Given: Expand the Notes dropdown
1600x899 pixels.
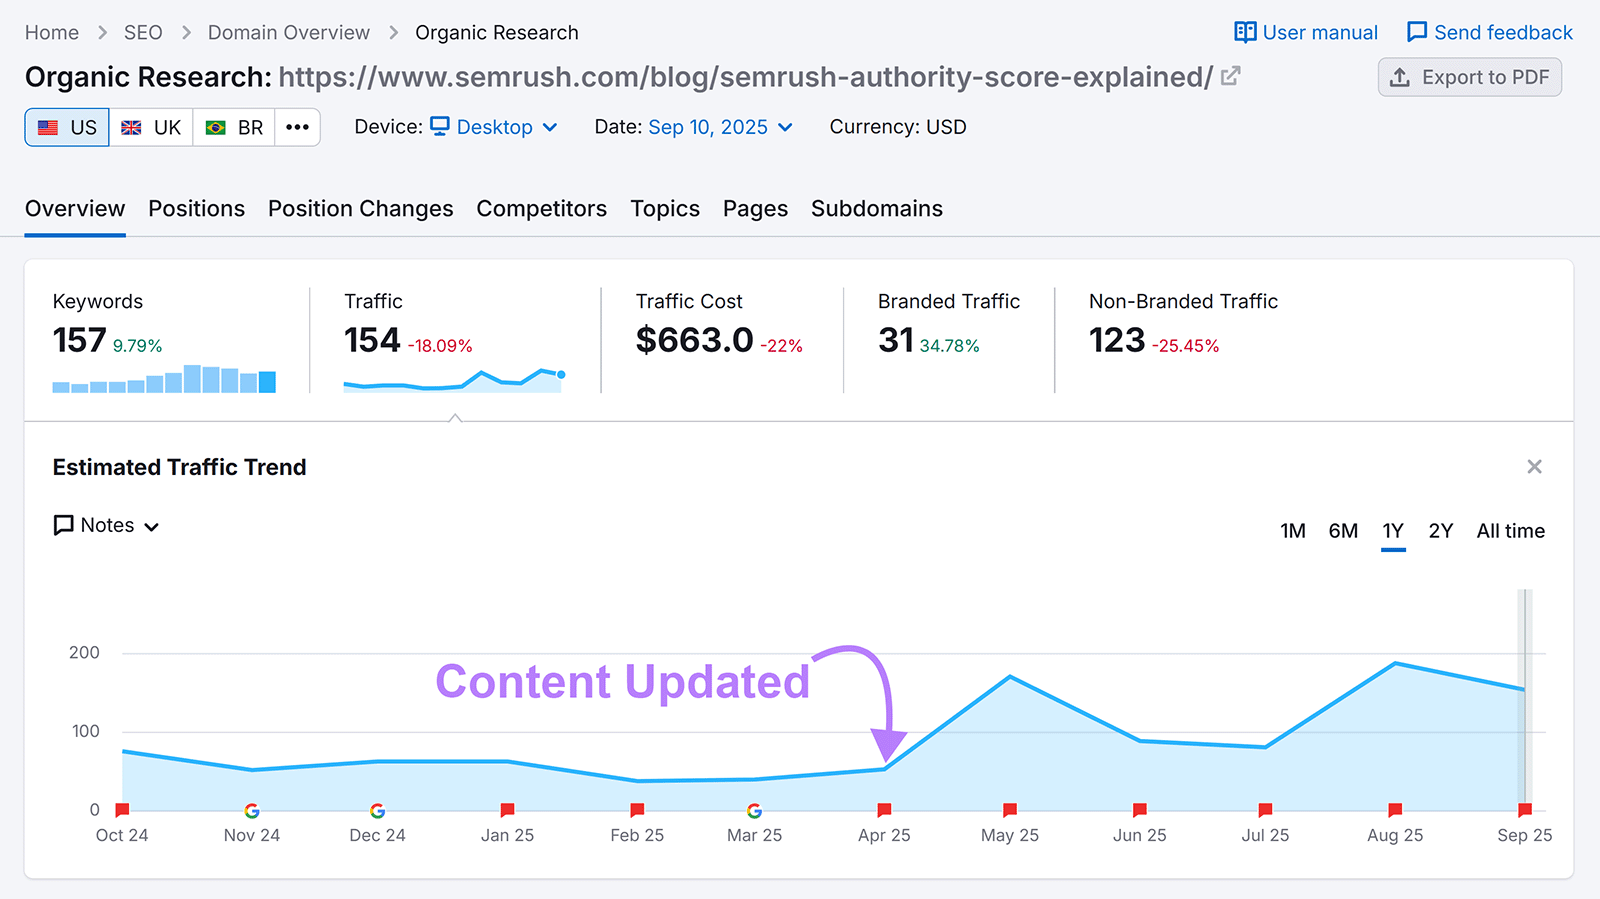Looking at the screenshot, I should [106, 525].
